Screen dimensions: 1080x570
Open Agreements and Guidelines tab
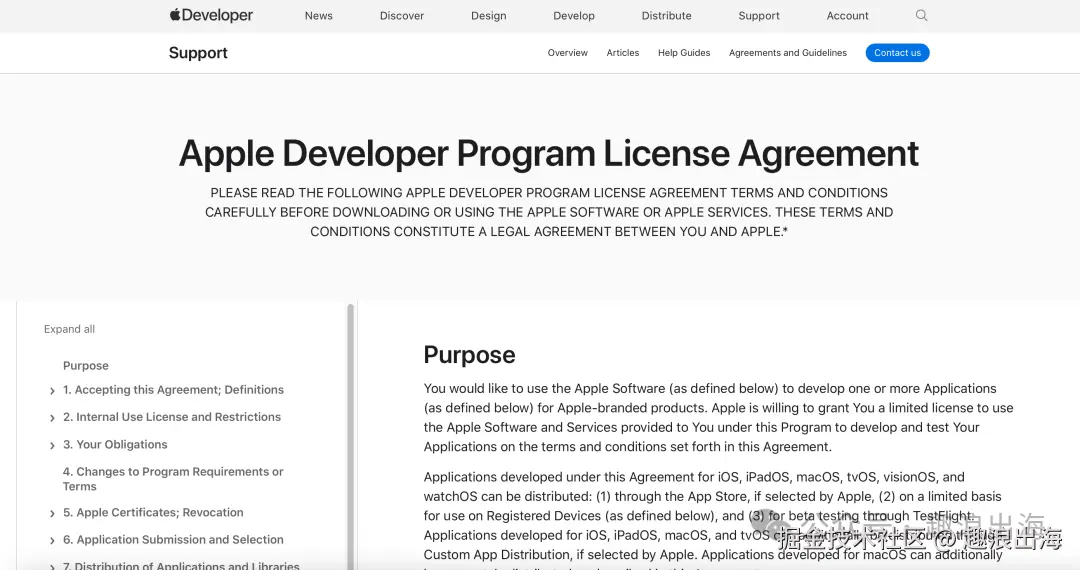point(788,53)
